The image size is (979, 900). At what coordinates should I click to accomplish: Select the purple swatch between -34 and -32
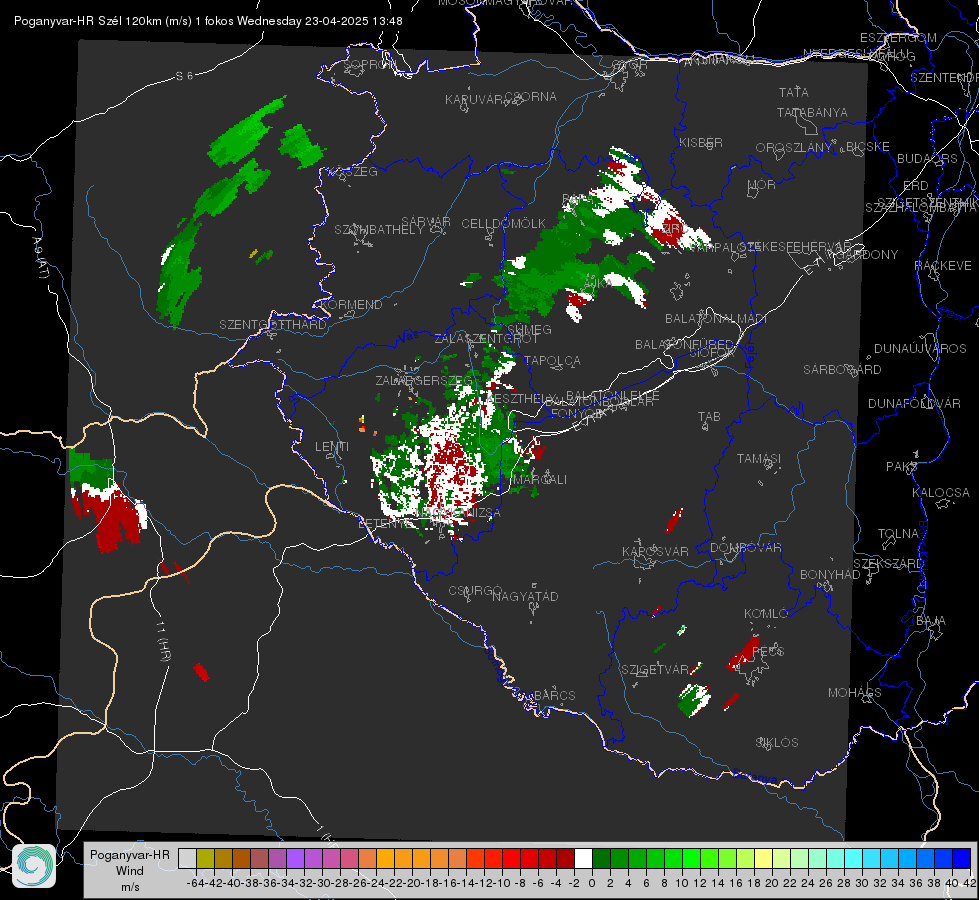(x=295, y=858)
